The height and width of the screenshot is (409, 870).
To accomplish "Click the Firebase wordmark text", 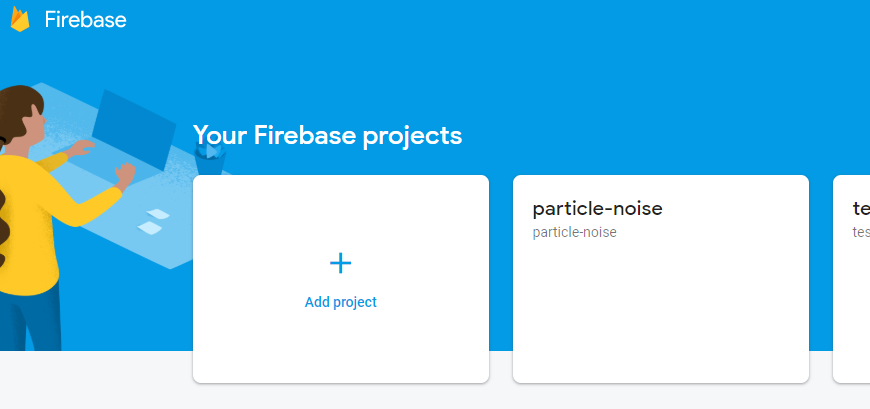I will click(85, 20).
